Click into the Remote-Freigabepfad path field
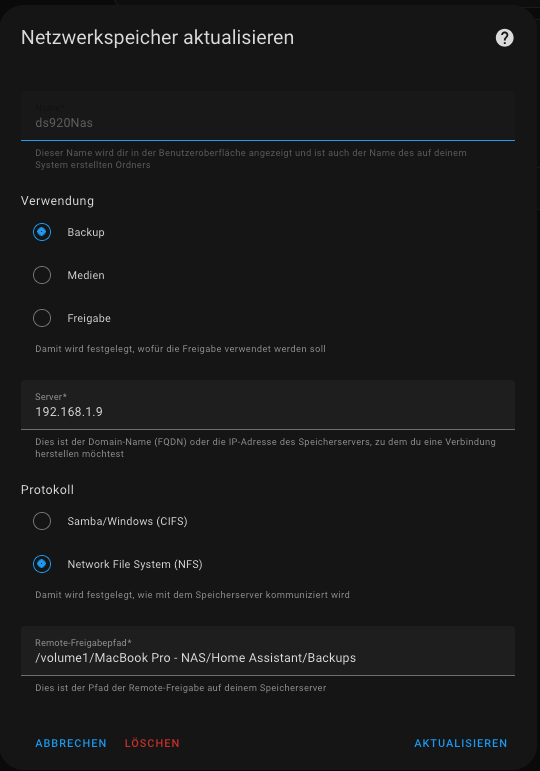 click(x=268, y=651)
